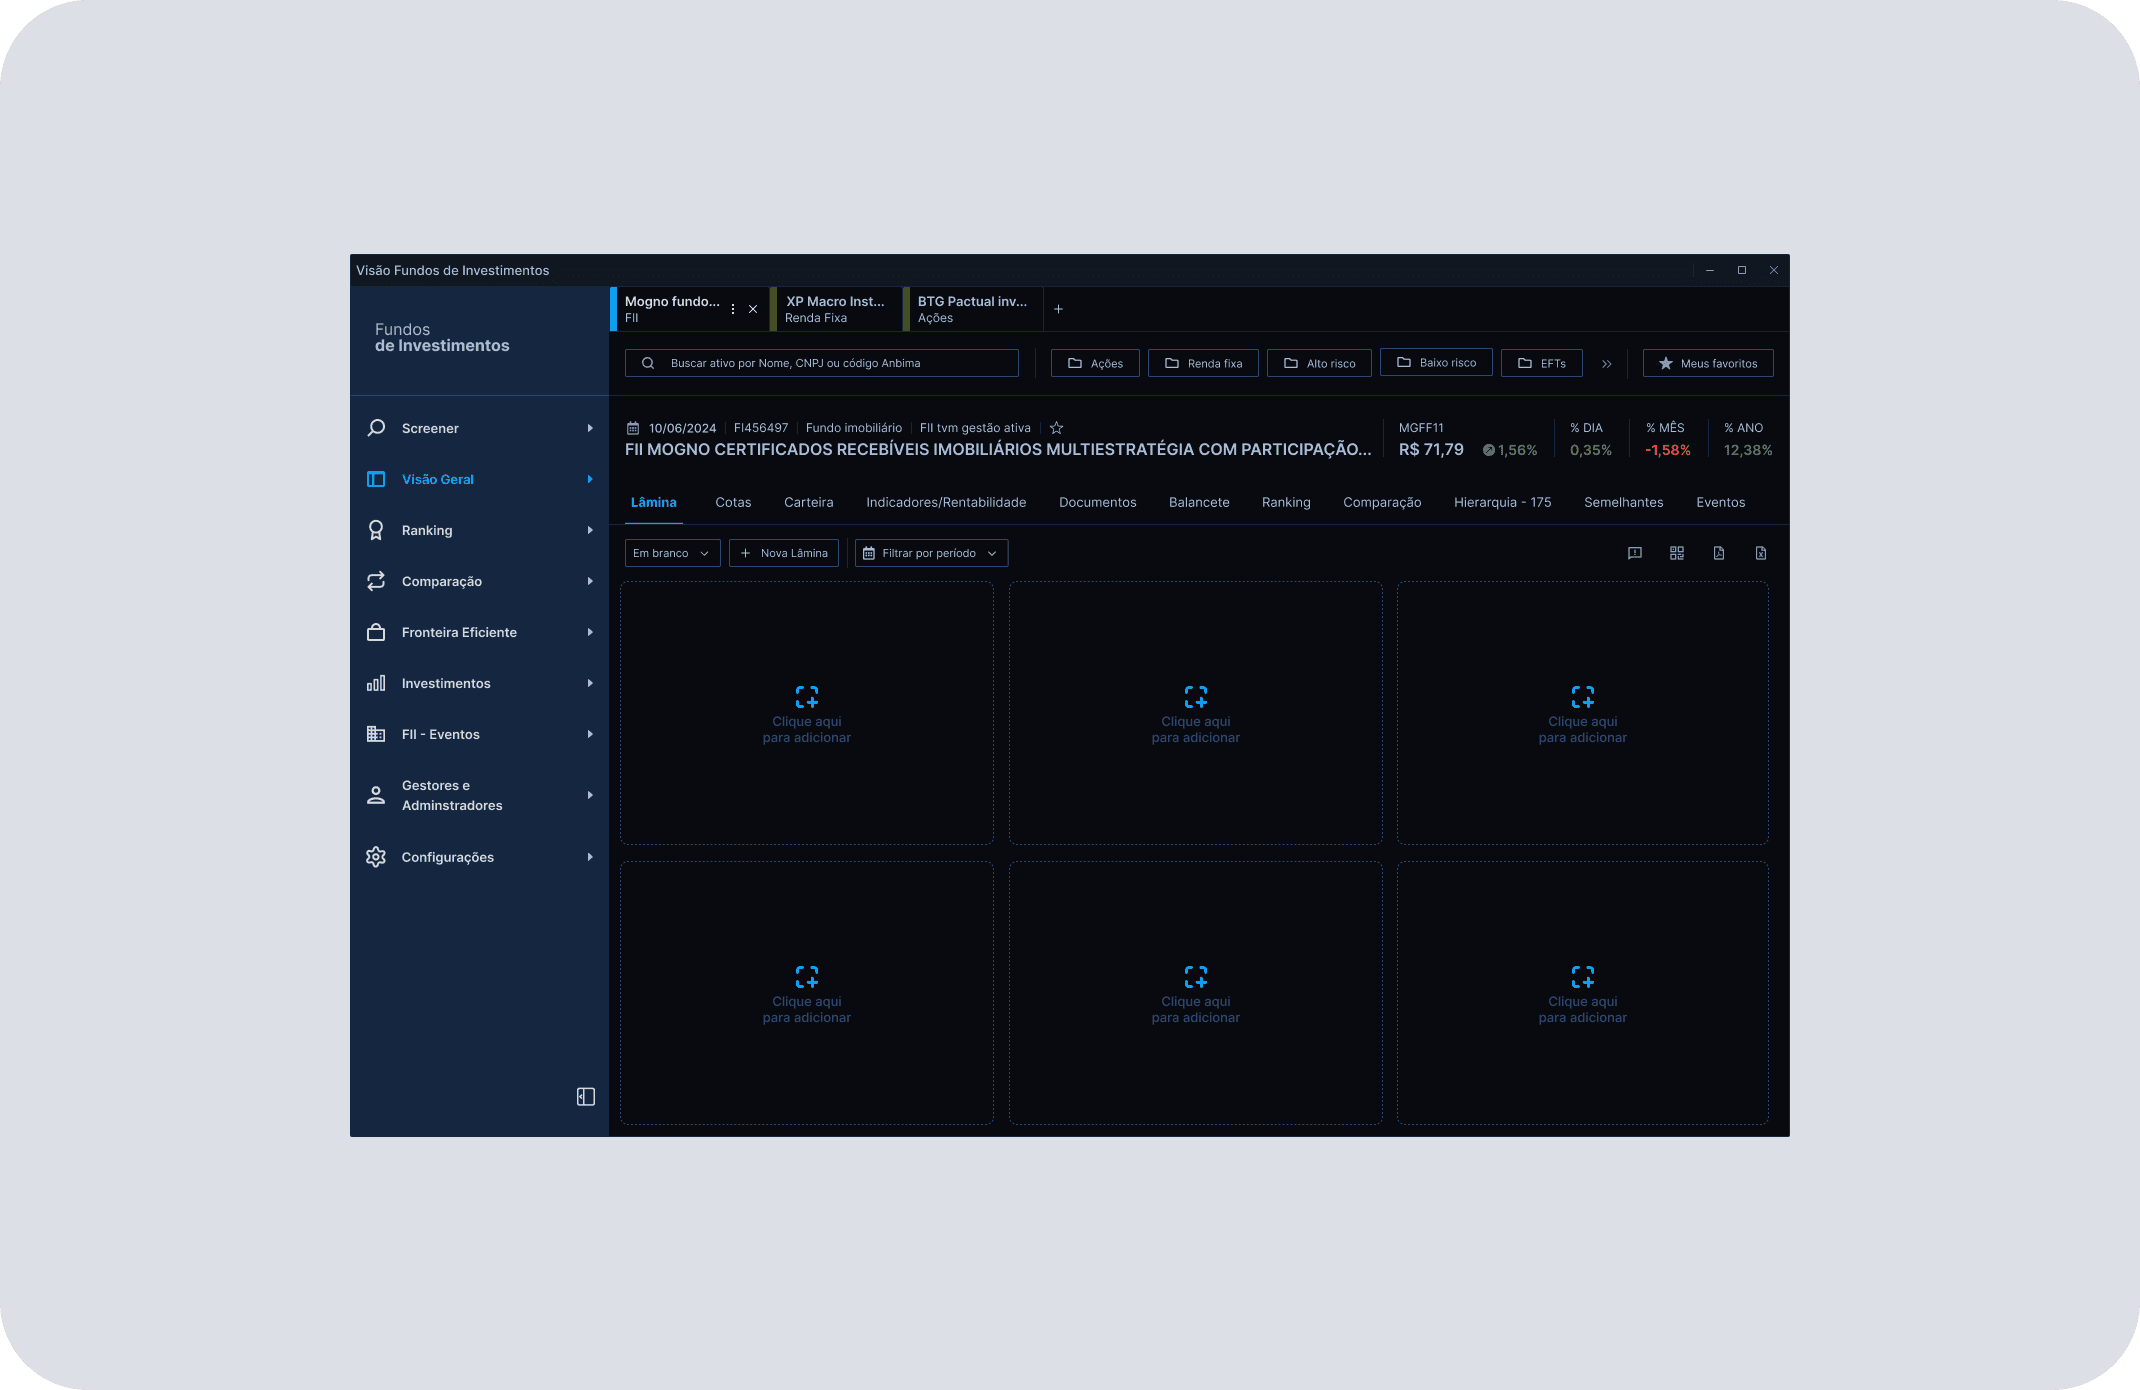
Task: Open the XP Macro Inst fund tab
Action: [x=836, y=309]
